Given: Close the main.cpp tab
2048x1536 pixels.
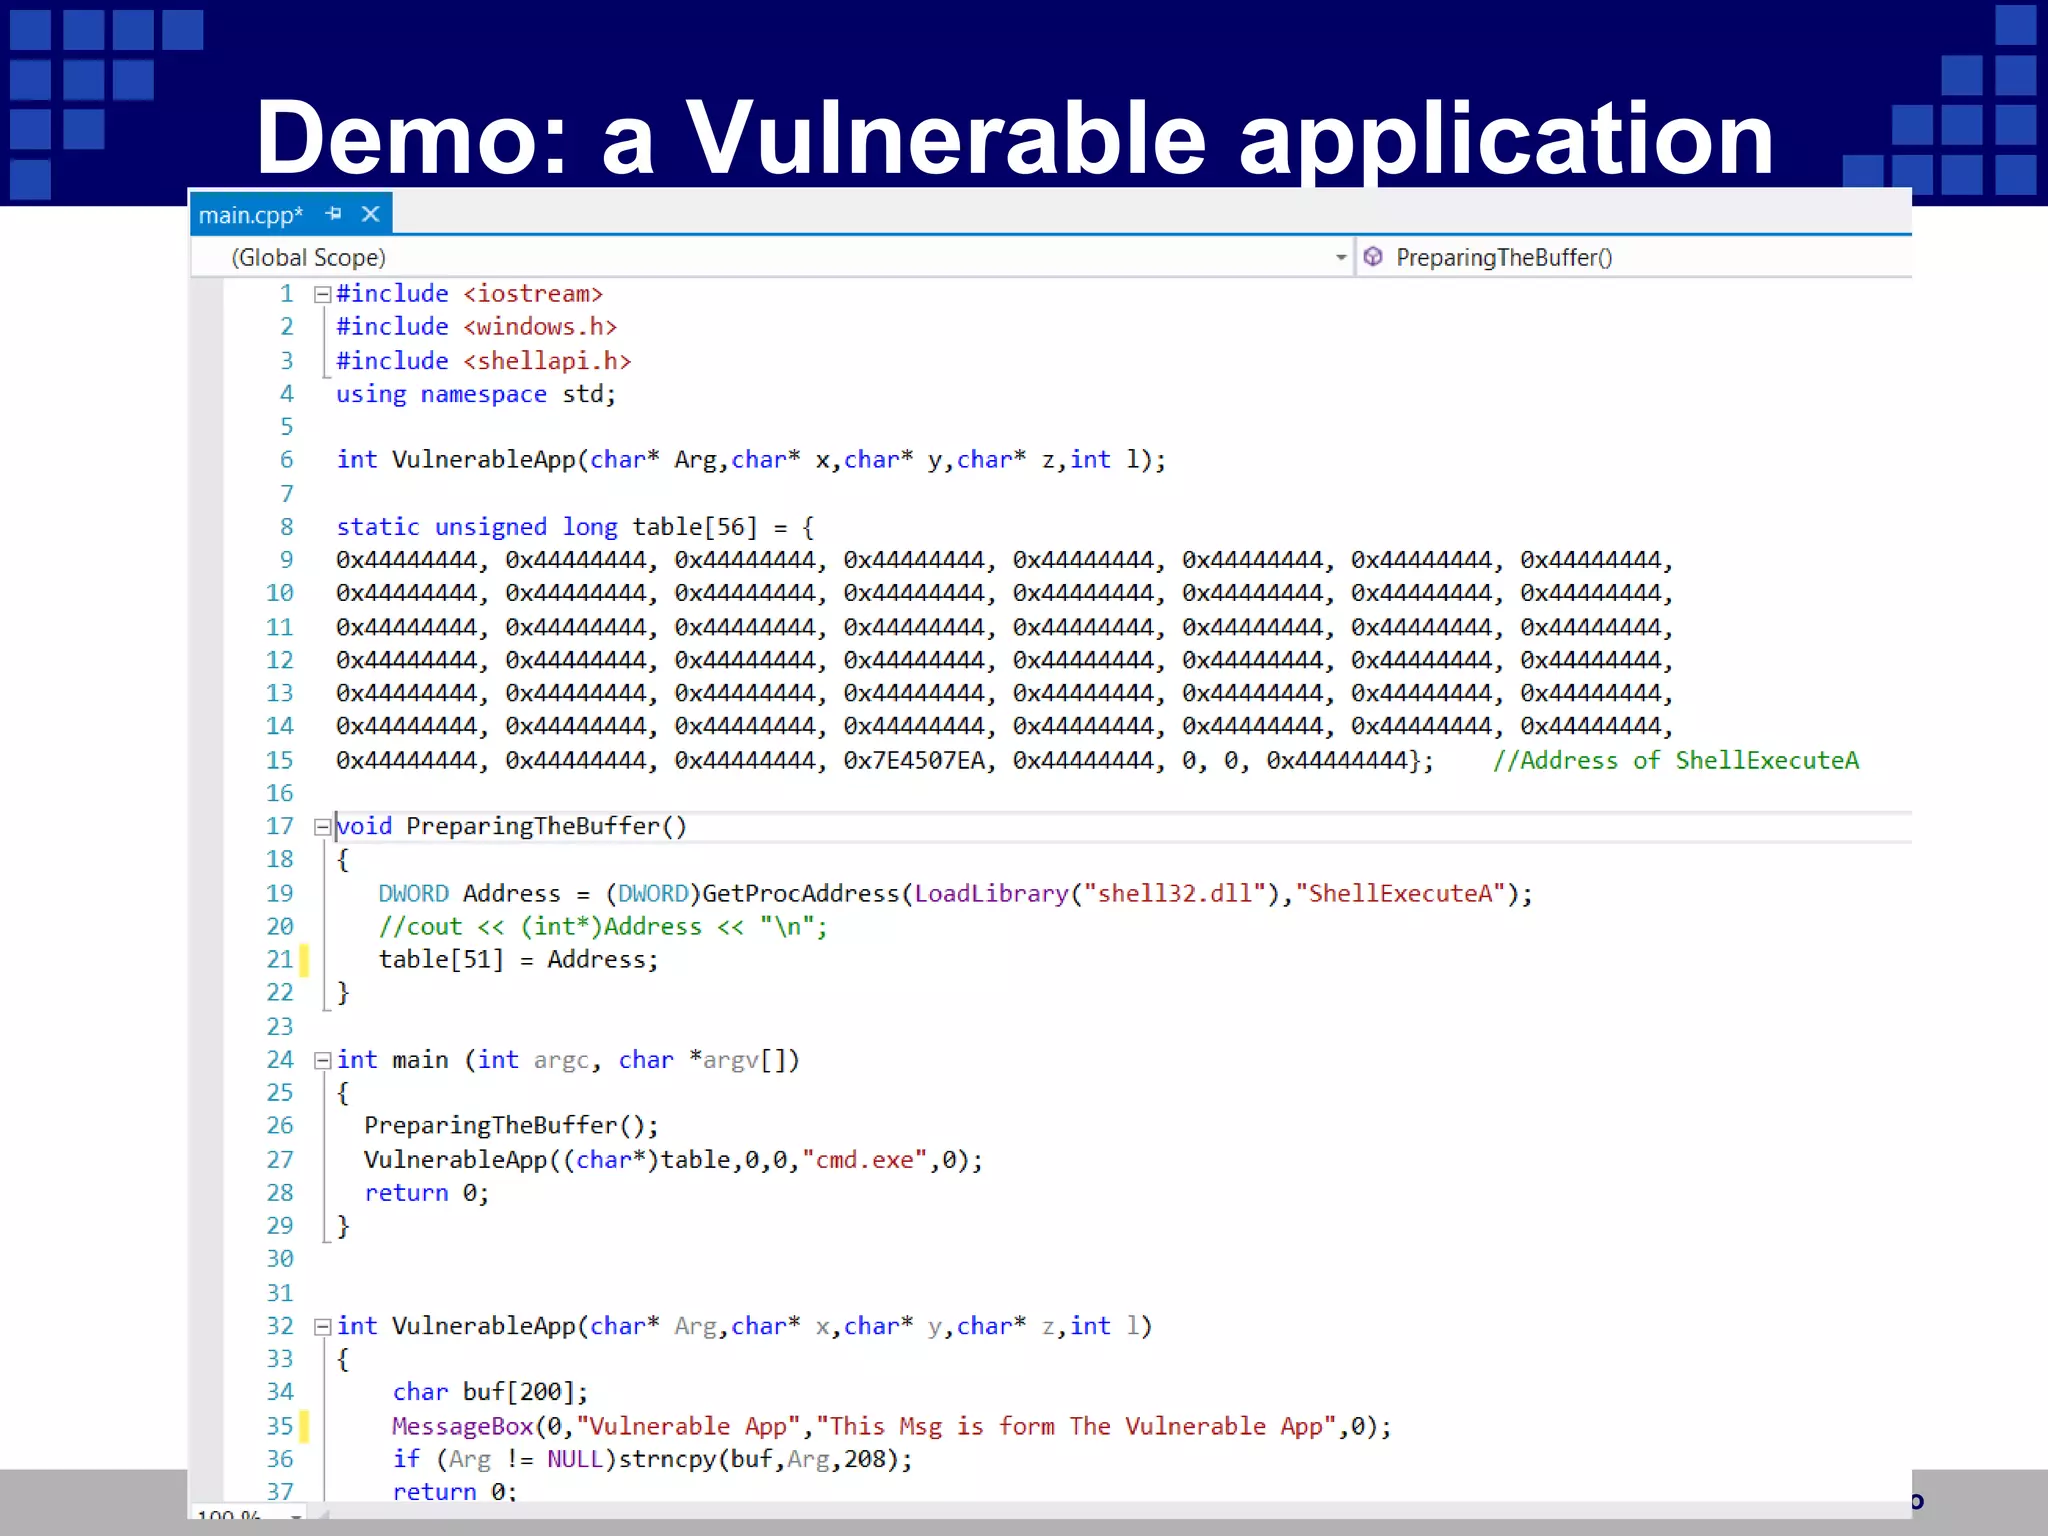Looking at the screenshot, I should [x=371, y=214].
